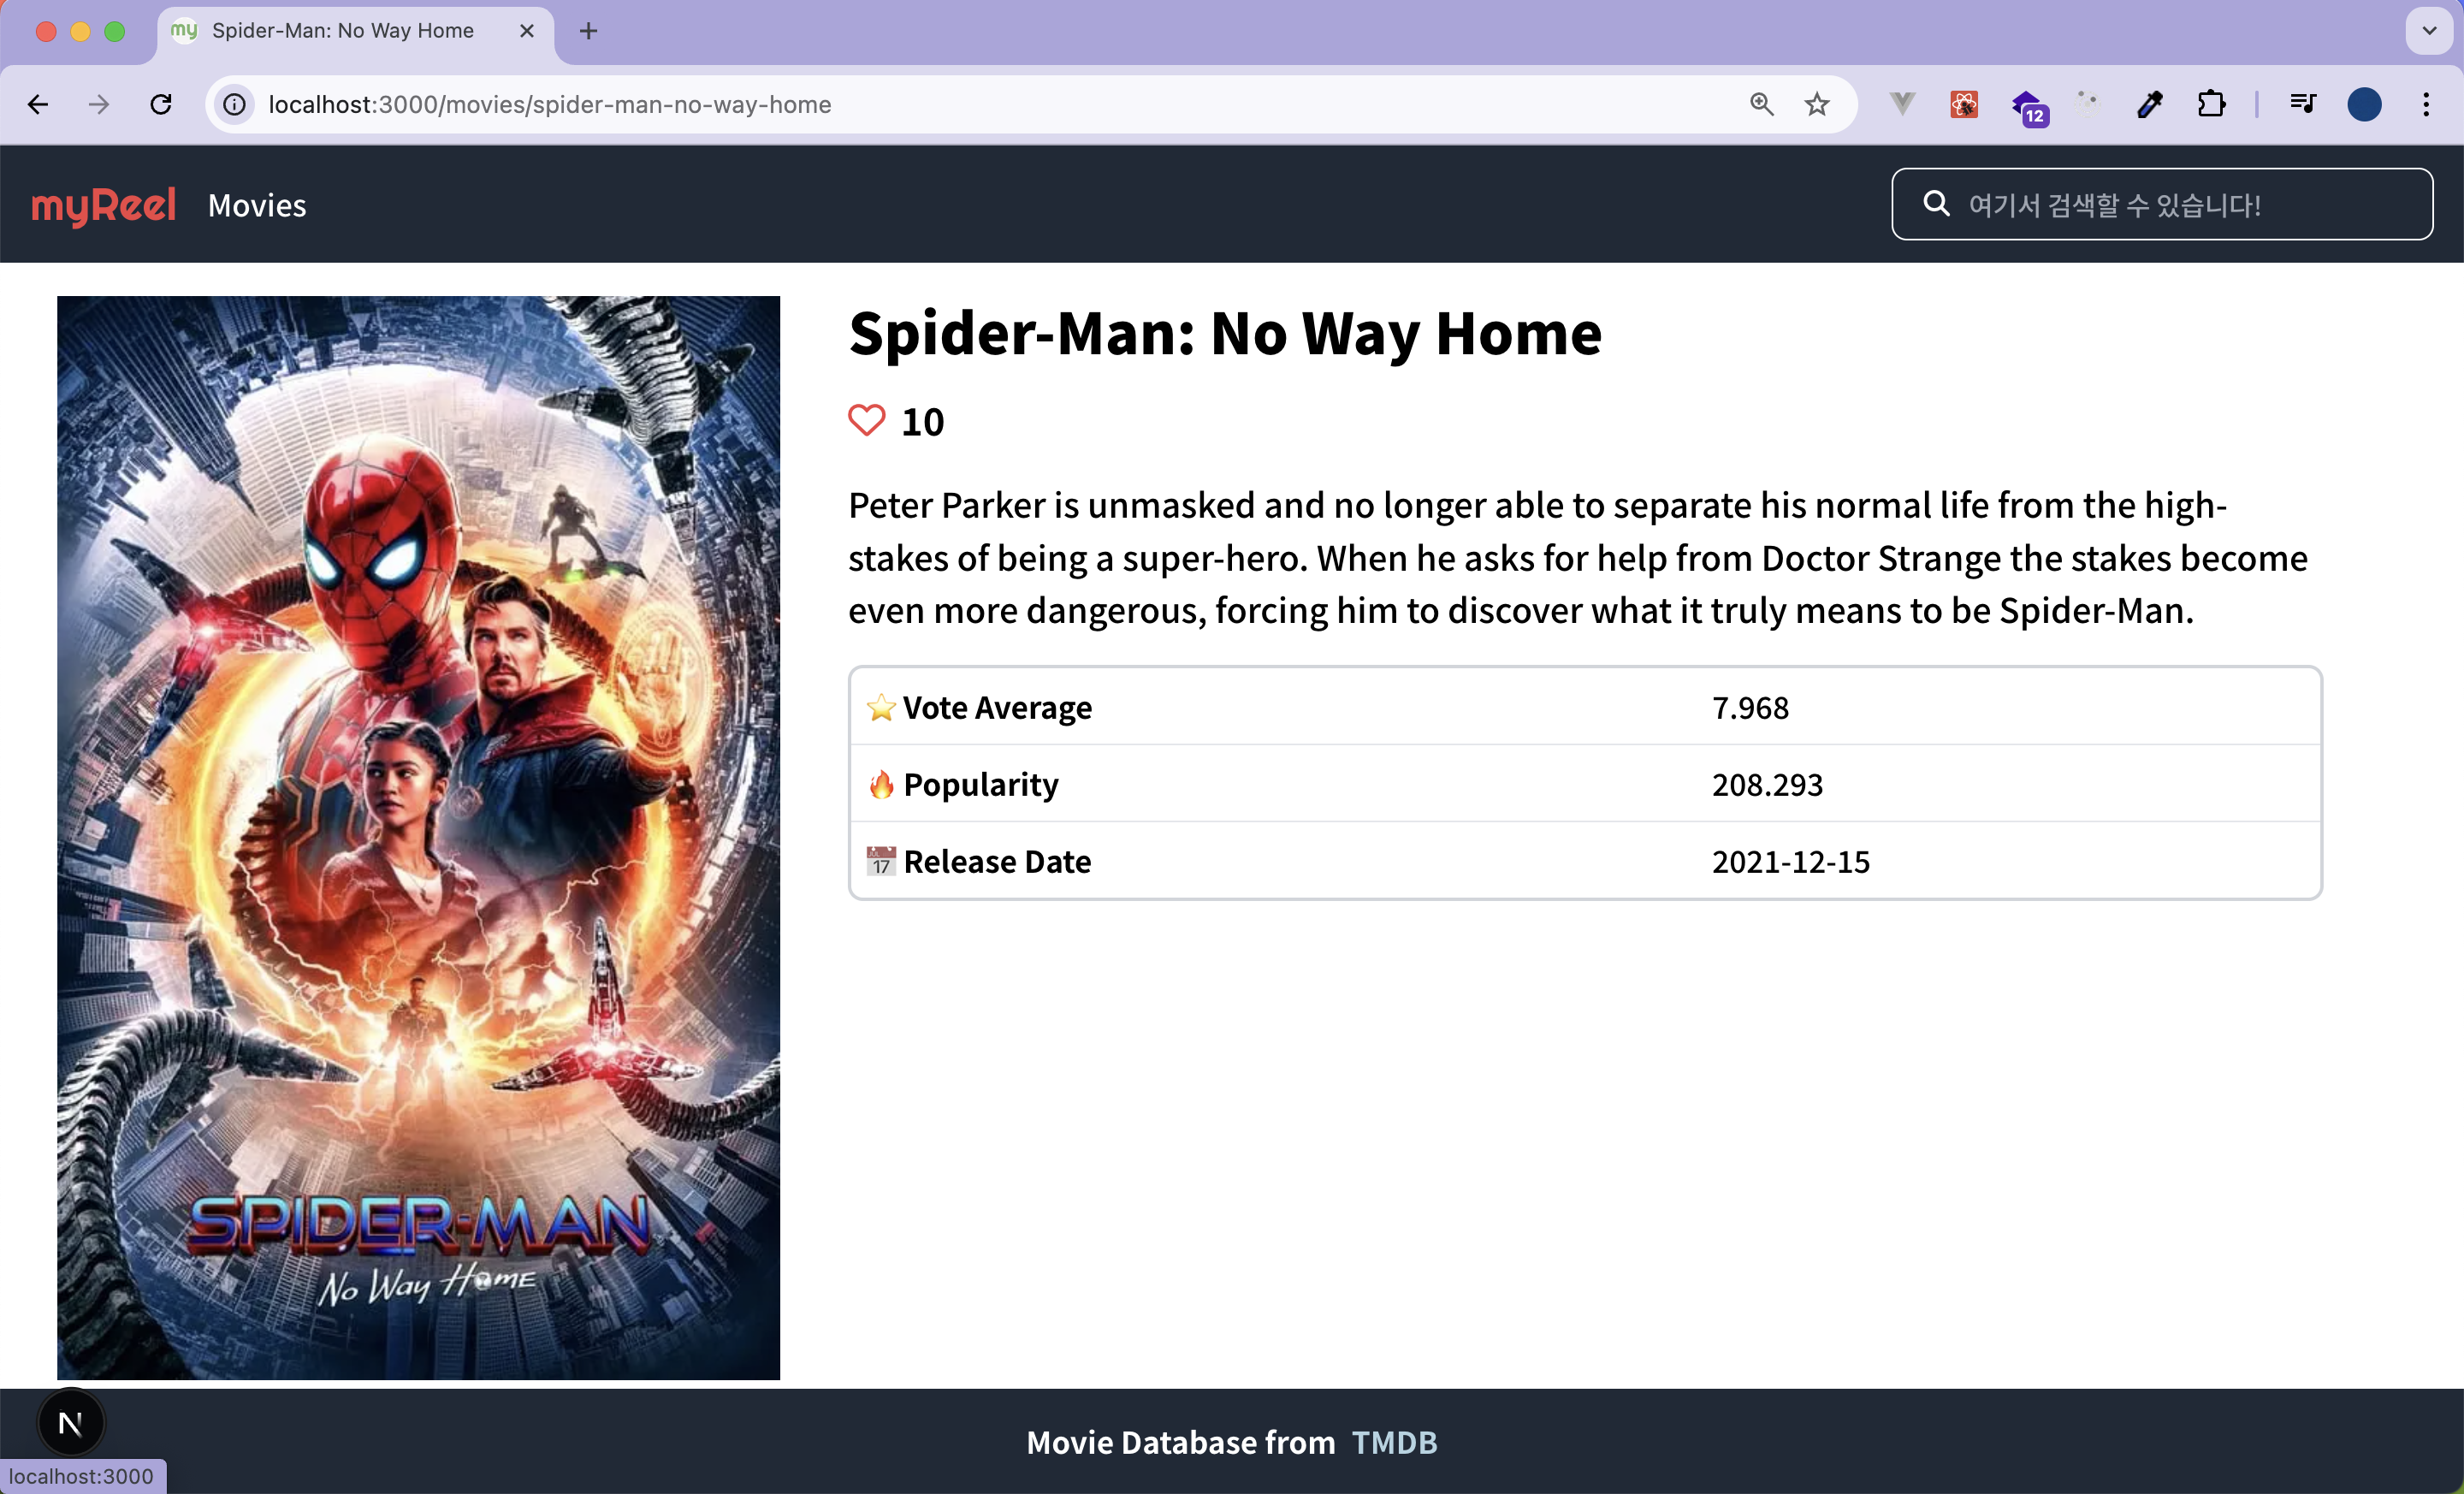Click the star icon beside Vote Average
2464x1494 pixels.
(881, 707)
